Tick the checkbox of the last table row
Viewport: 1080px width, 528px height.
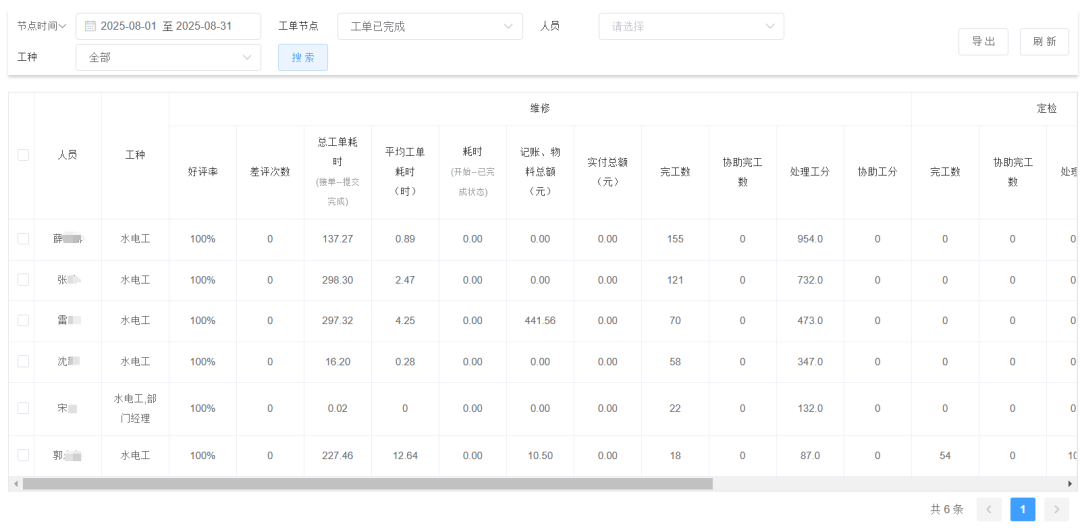(23, 456)
